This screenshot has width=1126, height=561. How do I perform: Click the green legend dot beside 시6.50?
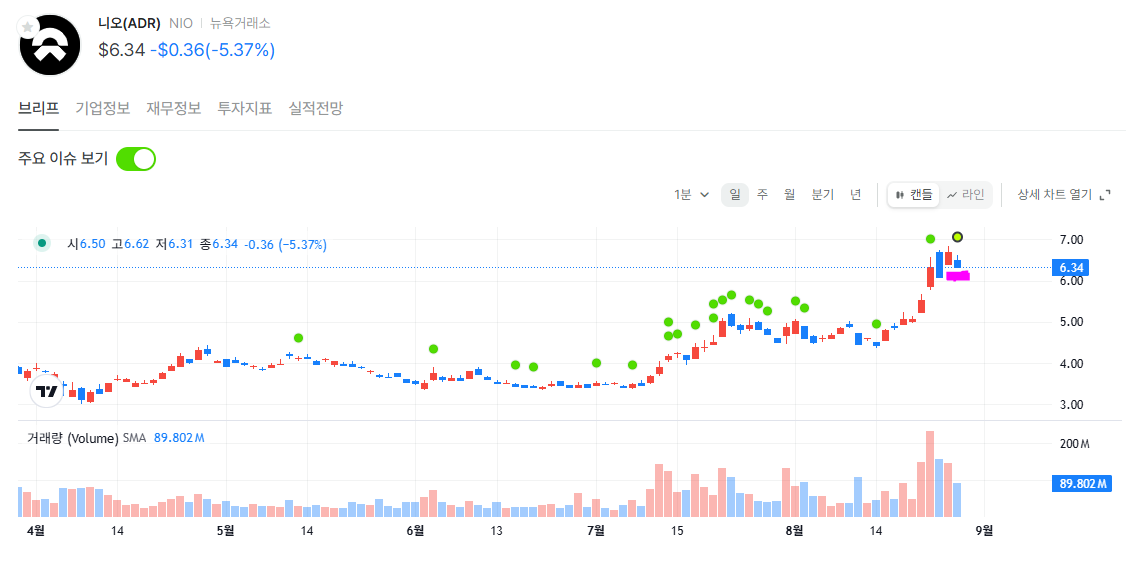pyautogui.click(x=42, y=244)
